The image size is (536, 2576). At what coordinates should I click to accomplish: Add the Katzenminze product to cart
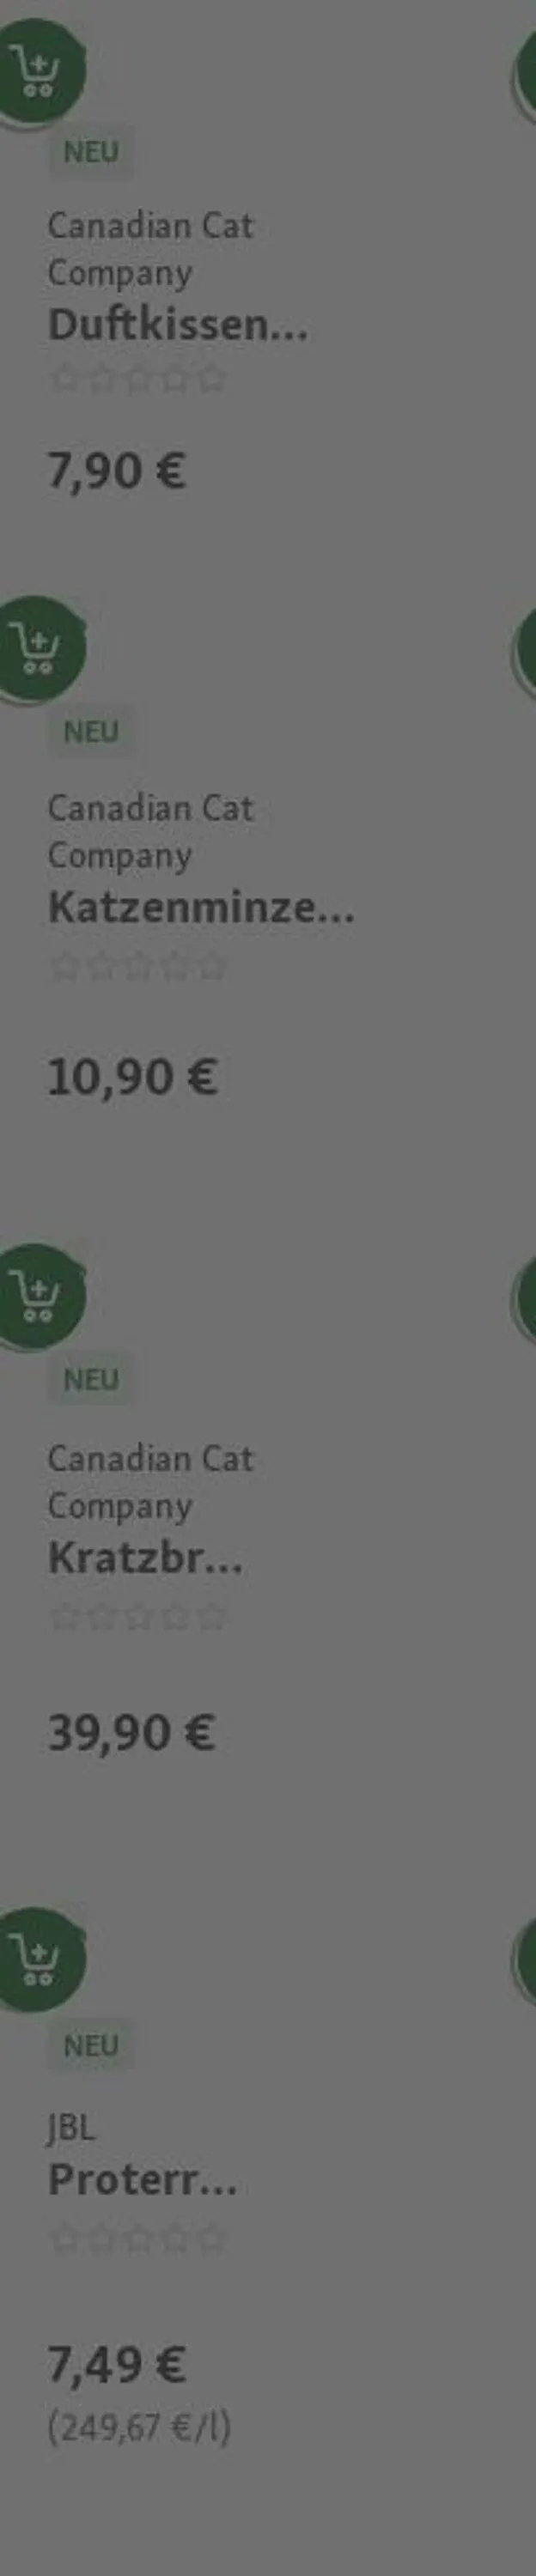(37, 649)
